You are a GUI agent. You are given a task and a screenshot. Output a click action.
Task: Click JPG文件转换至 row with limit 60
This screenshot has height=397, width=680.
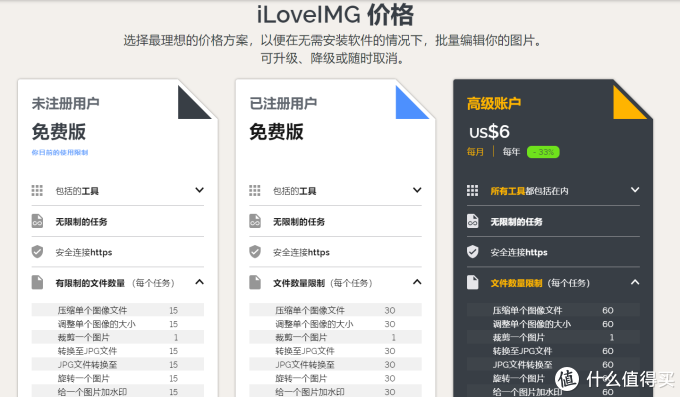click(x=553, y=364)
